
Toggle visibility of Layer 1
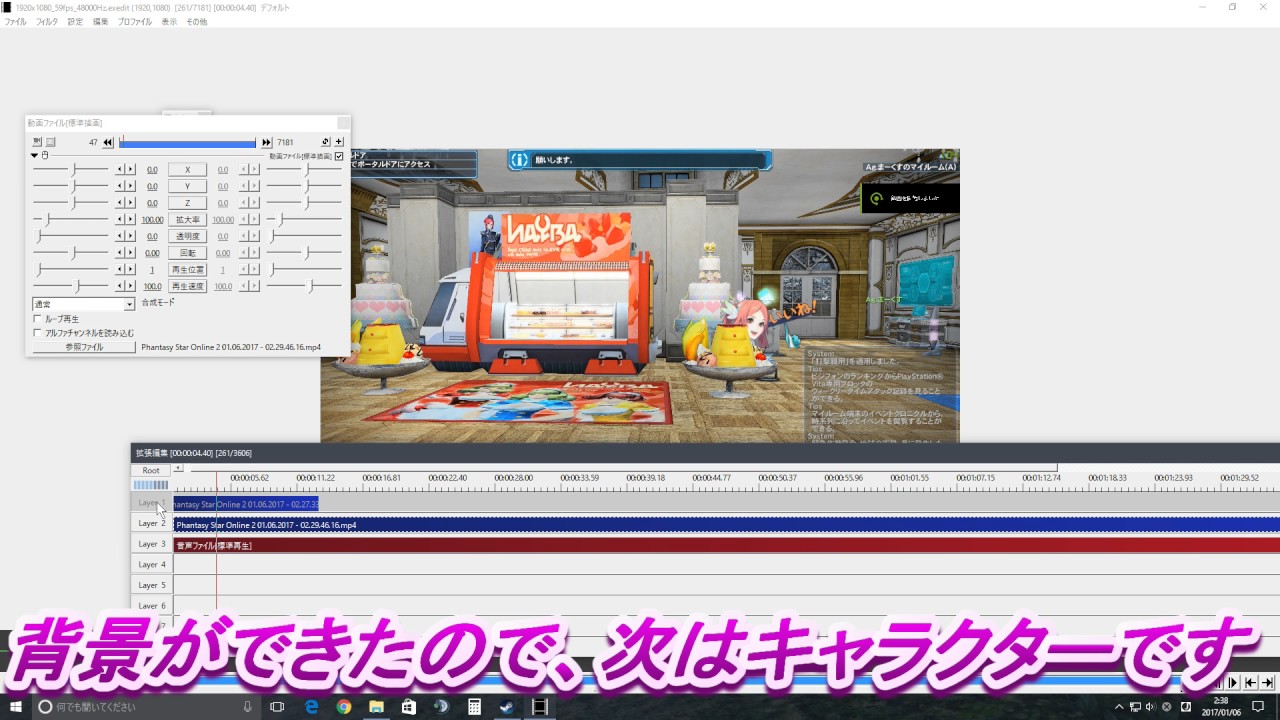(152, 503)
